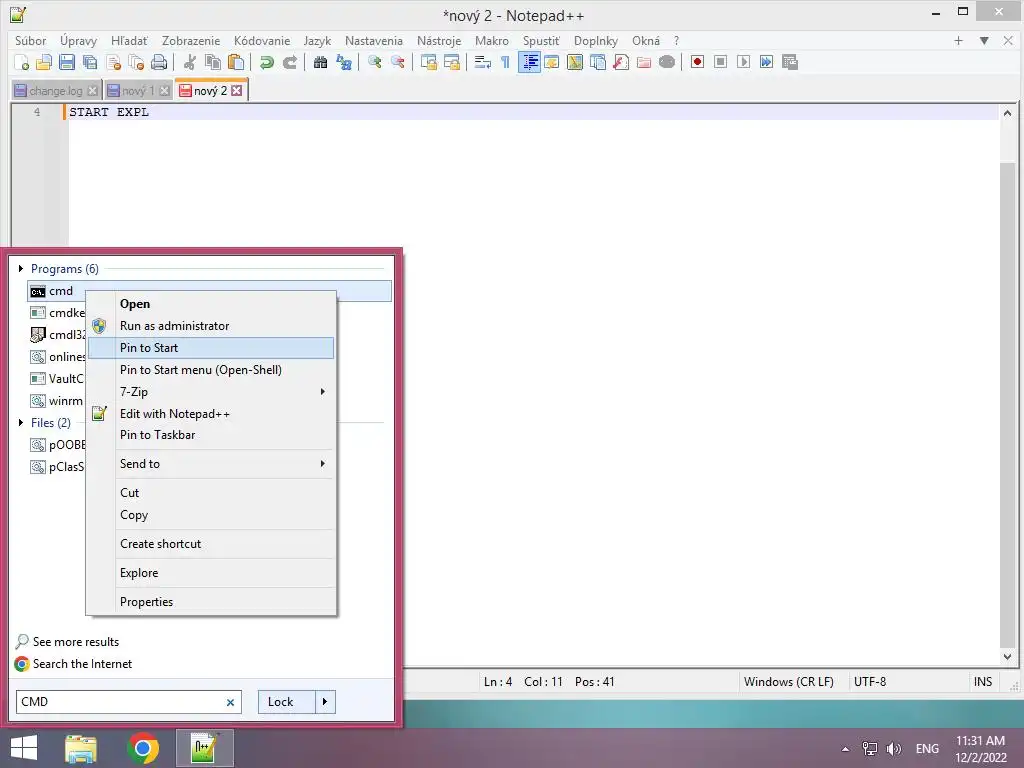Expand the 7-Zip submenu
The image size is (1024, 768).
[211, 392]
